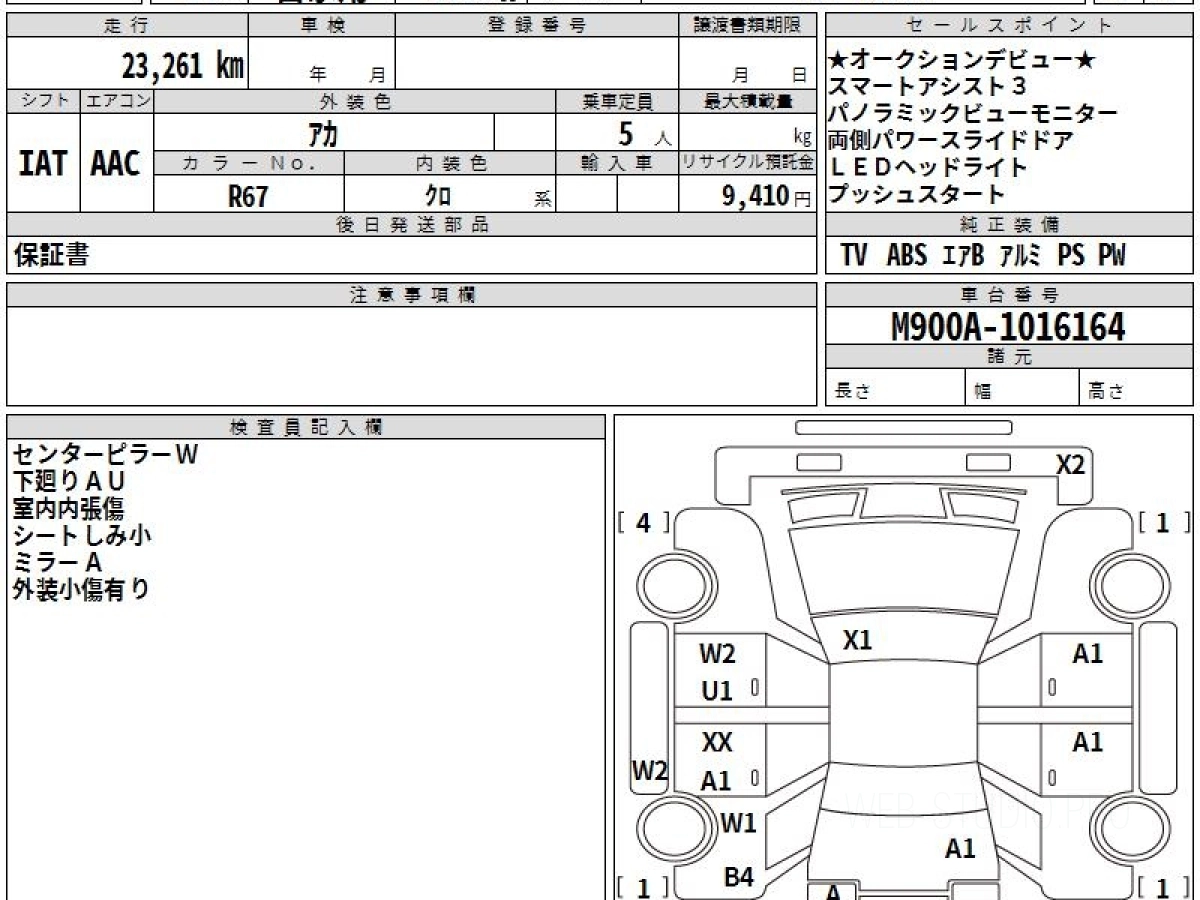Click the パノラミックビューモニター line
1200x900 pixels.
point(974,114)
